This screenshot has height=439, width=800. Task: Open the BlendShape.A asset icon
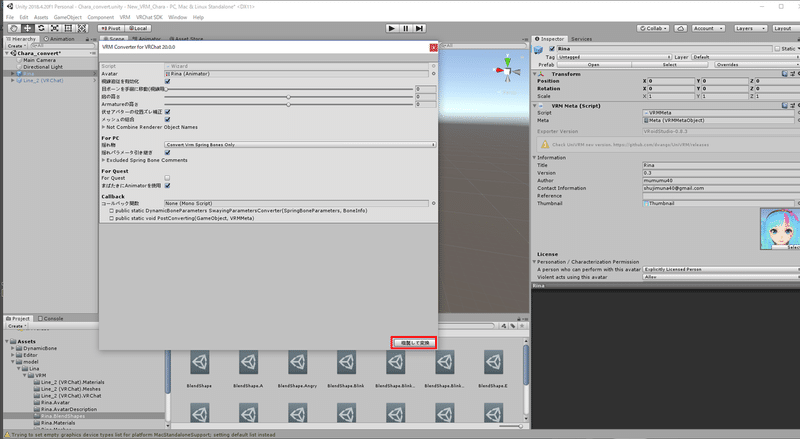click(x=248, y=362)
